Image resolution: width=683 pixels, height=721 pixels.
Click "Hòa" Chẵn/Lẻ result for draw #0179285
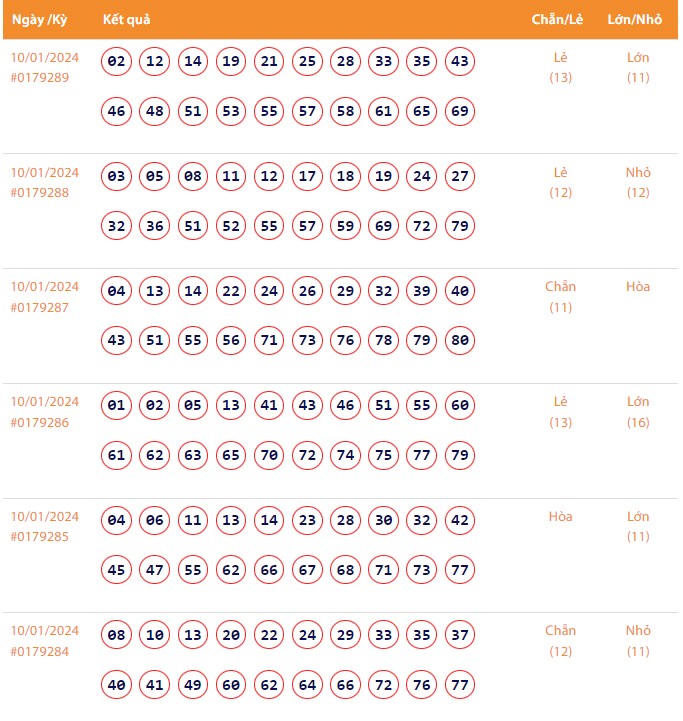[x=561, y=517]
